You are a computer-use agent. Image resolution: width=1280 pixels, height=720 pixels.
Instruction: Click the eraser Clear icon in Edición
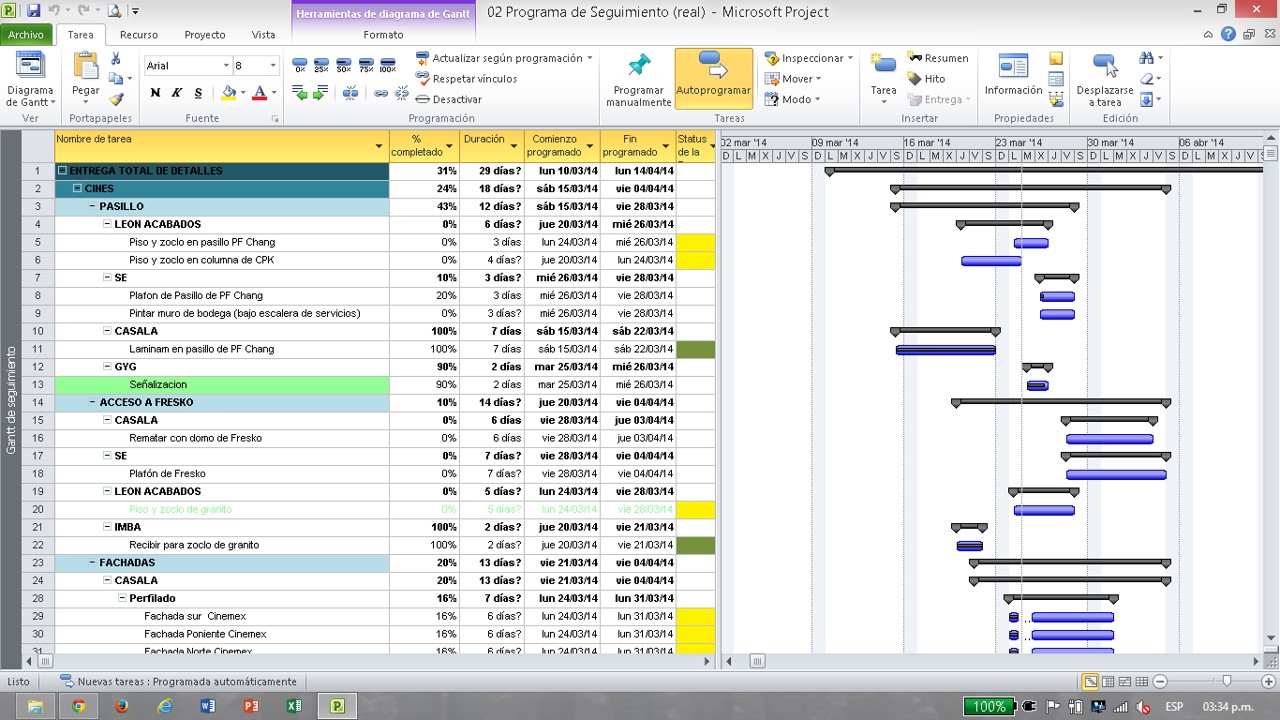click(x=1146, y=79)
